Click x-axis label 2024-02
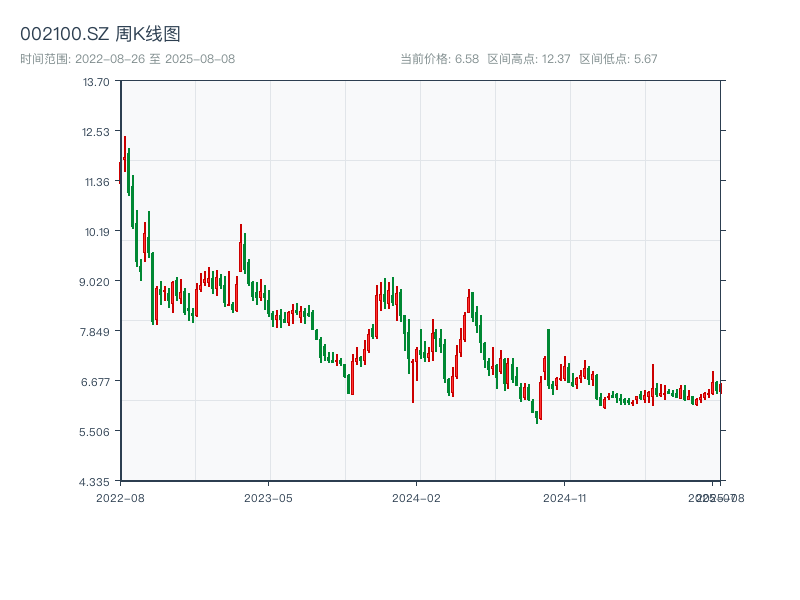 point(416,498)
